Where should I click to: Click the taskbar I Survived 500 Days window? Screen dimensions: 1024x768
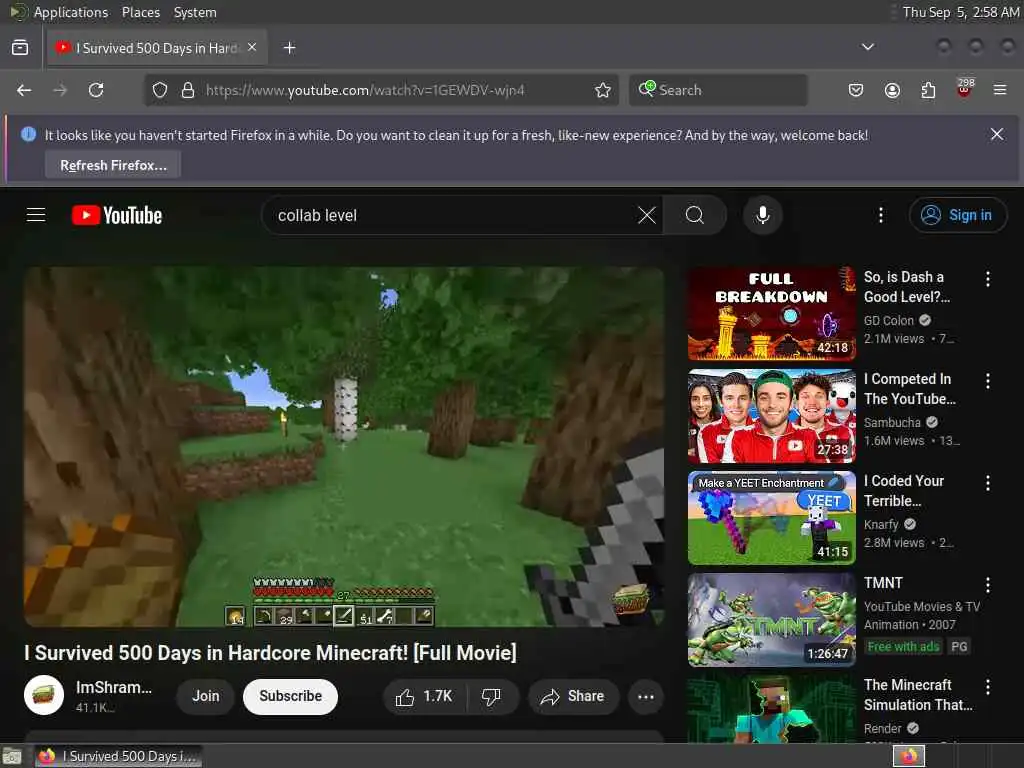[x=118, y=756]
